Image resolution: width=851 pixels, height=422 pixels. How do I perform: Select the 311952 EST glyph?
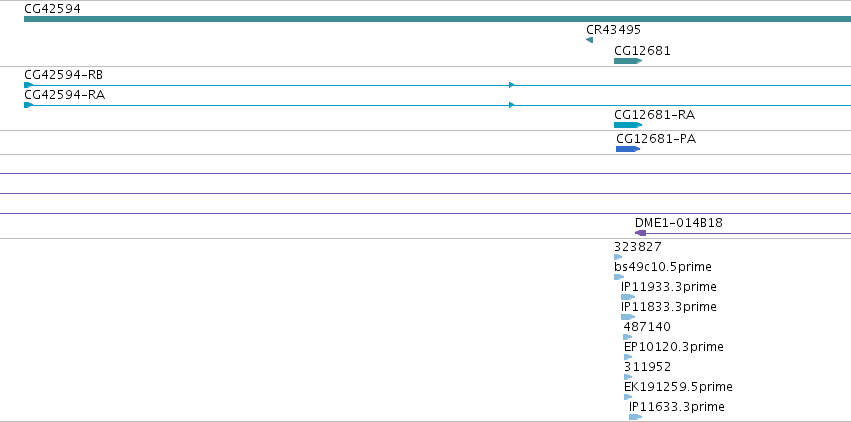point(628,377)
